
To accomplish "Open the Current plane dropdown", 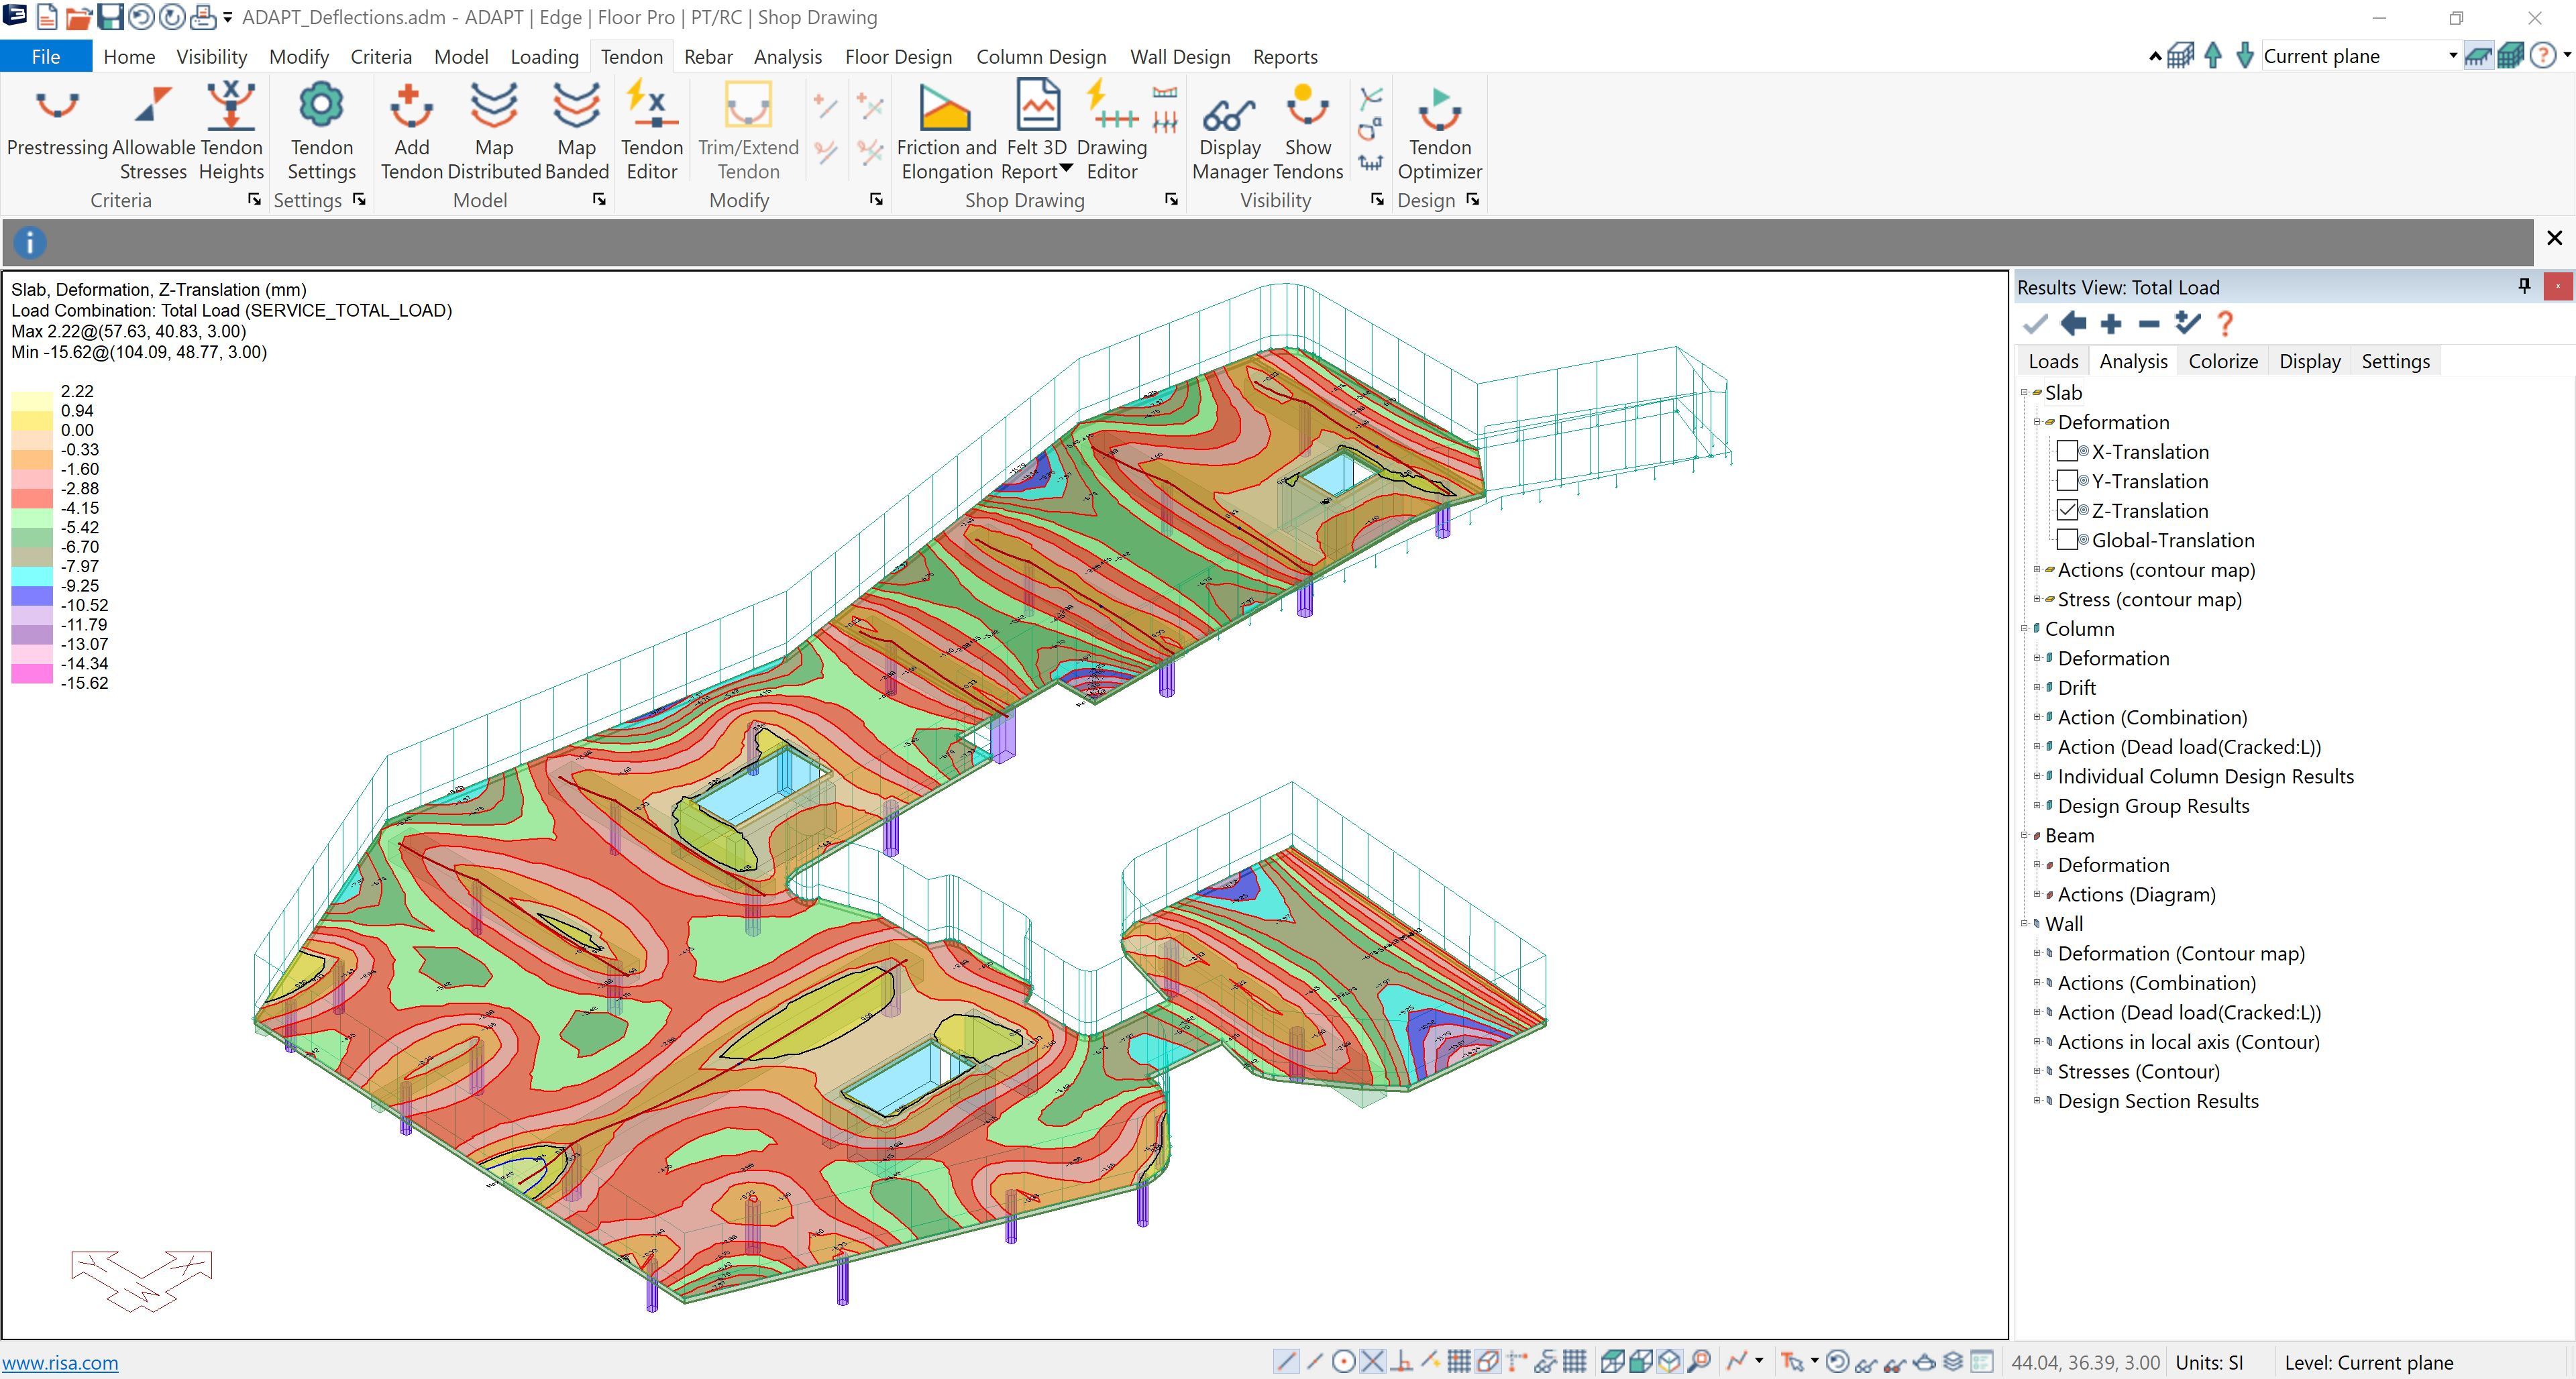I will click(2452, 56).
